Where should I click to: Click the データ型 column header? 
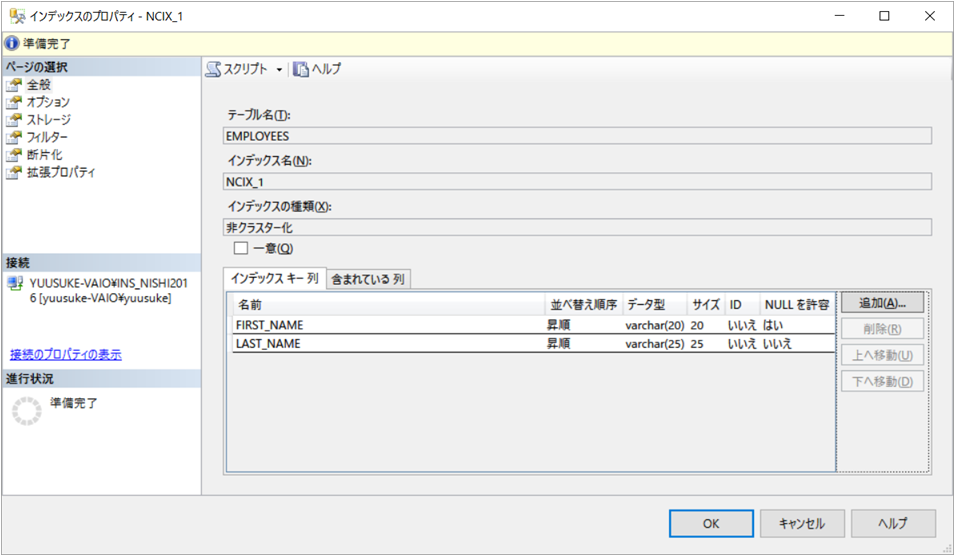(x=655, y=304)
